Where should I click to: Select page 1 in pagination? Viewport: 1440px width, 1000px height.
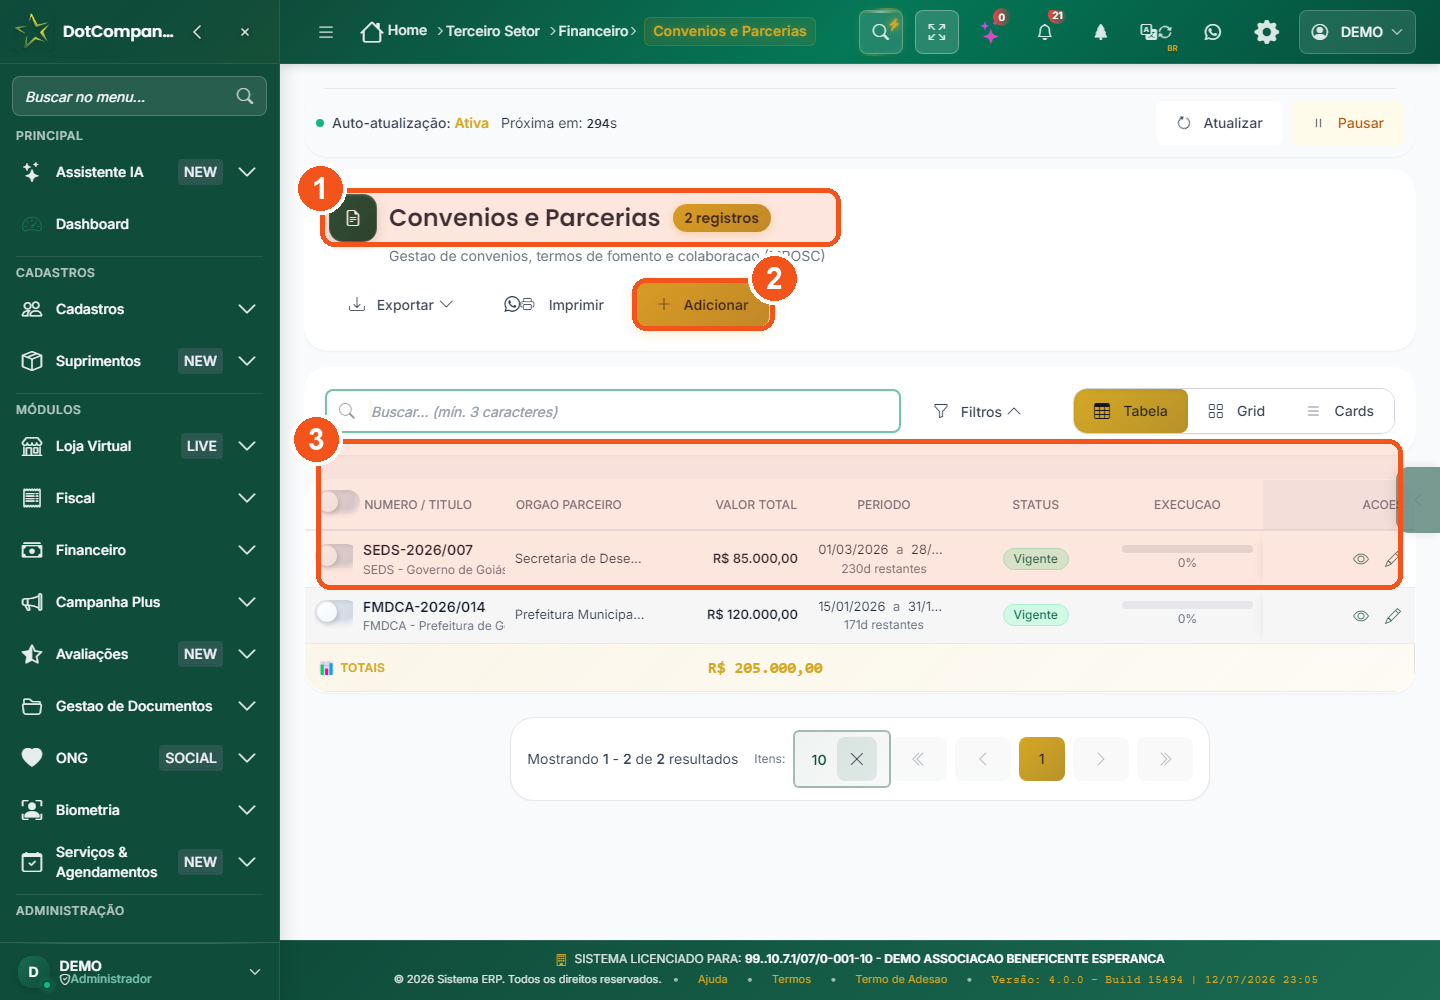[x=1042, y=759]
